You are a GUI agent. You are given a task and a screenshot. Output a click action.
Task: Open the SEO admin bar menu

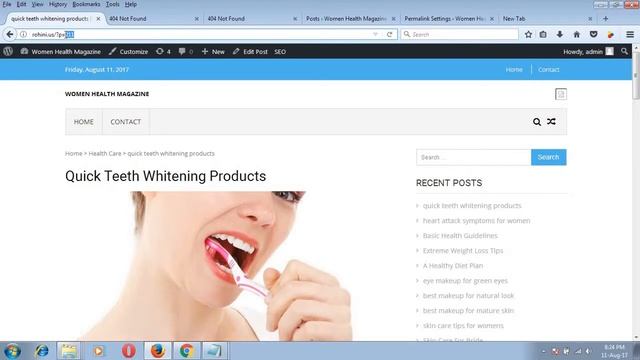point(280,51)
